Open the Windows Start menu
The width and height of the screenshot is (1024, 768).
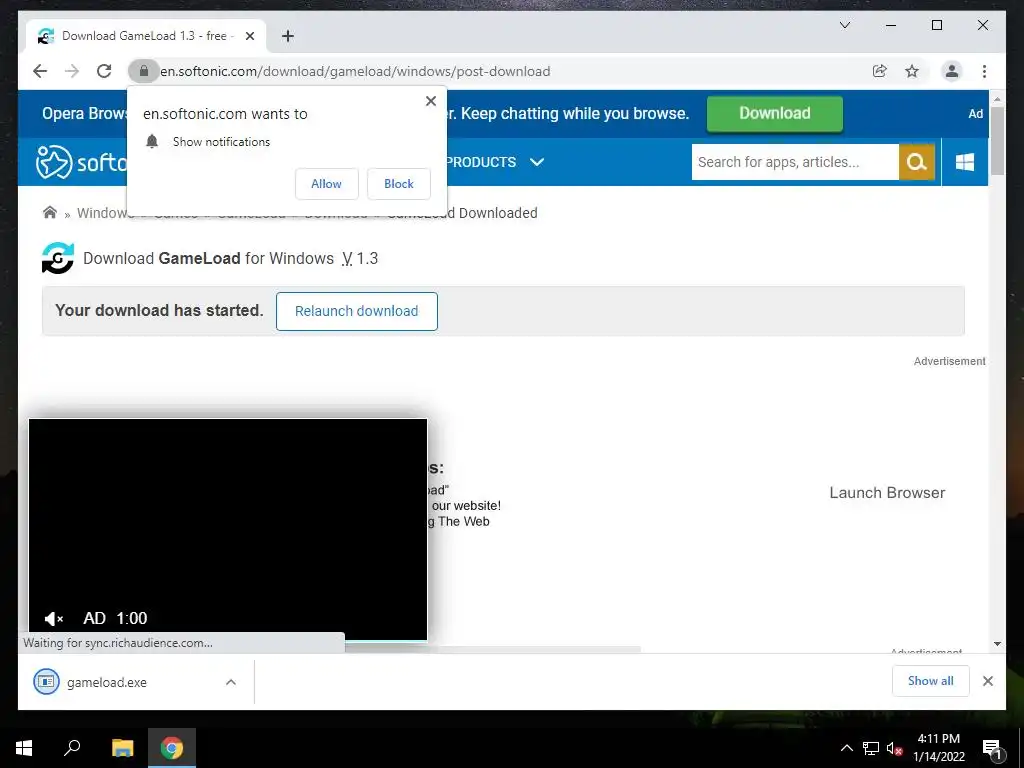(24, 748)
